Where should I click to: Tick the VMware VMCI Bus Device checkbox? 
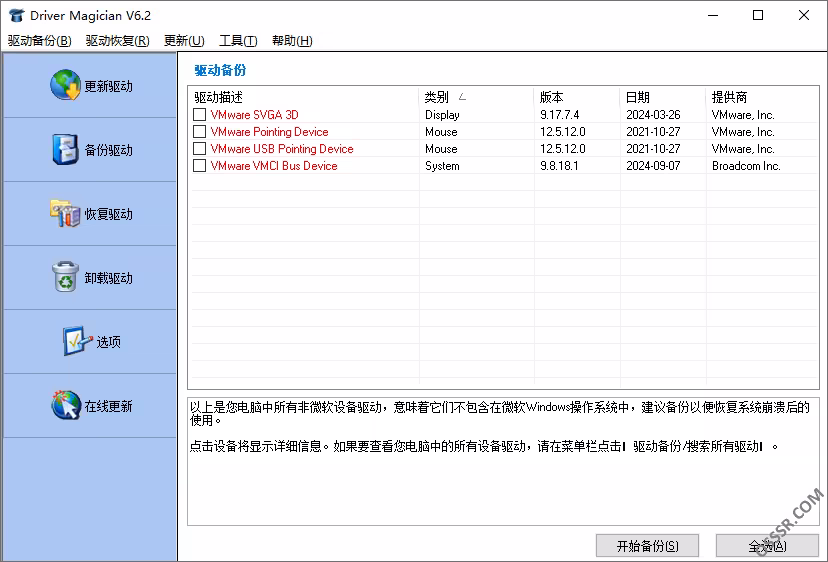[200, 166]
